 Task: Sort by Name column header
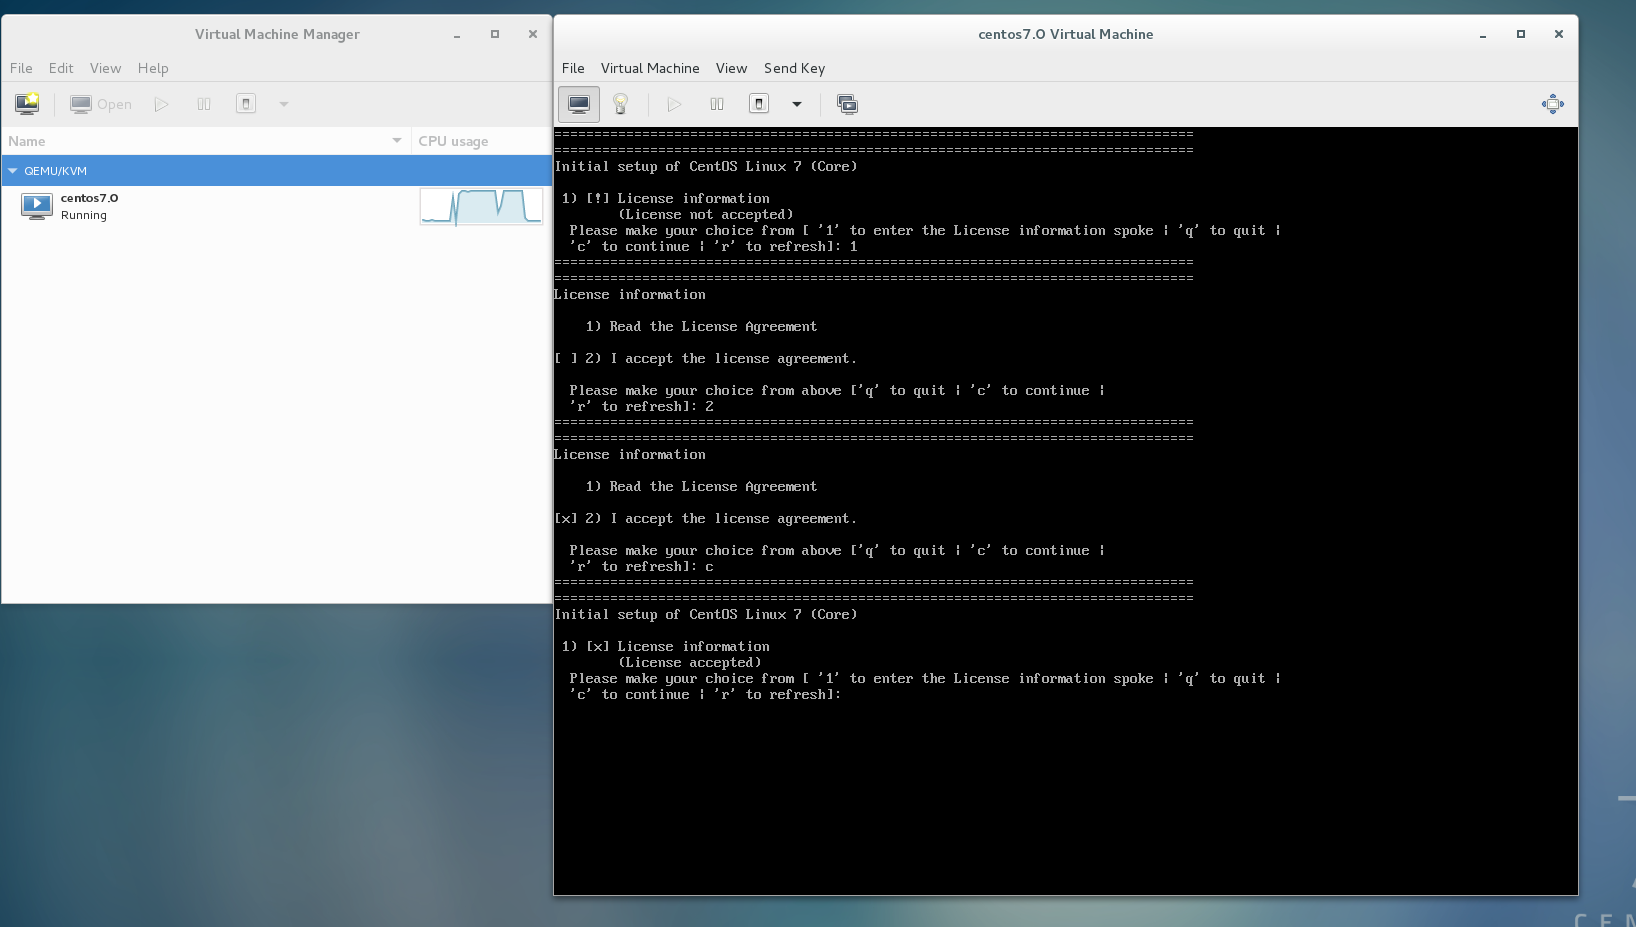[x=206, y=141]
